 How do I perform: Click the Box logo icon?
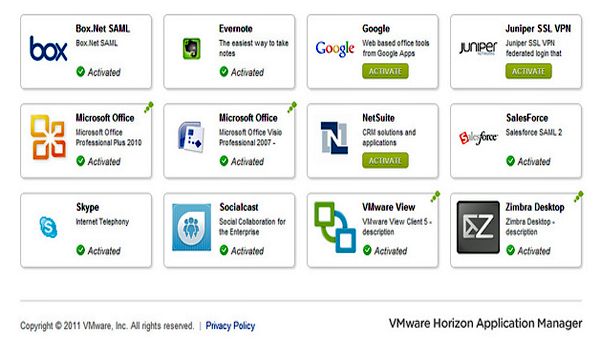click(x=48, y=49)
